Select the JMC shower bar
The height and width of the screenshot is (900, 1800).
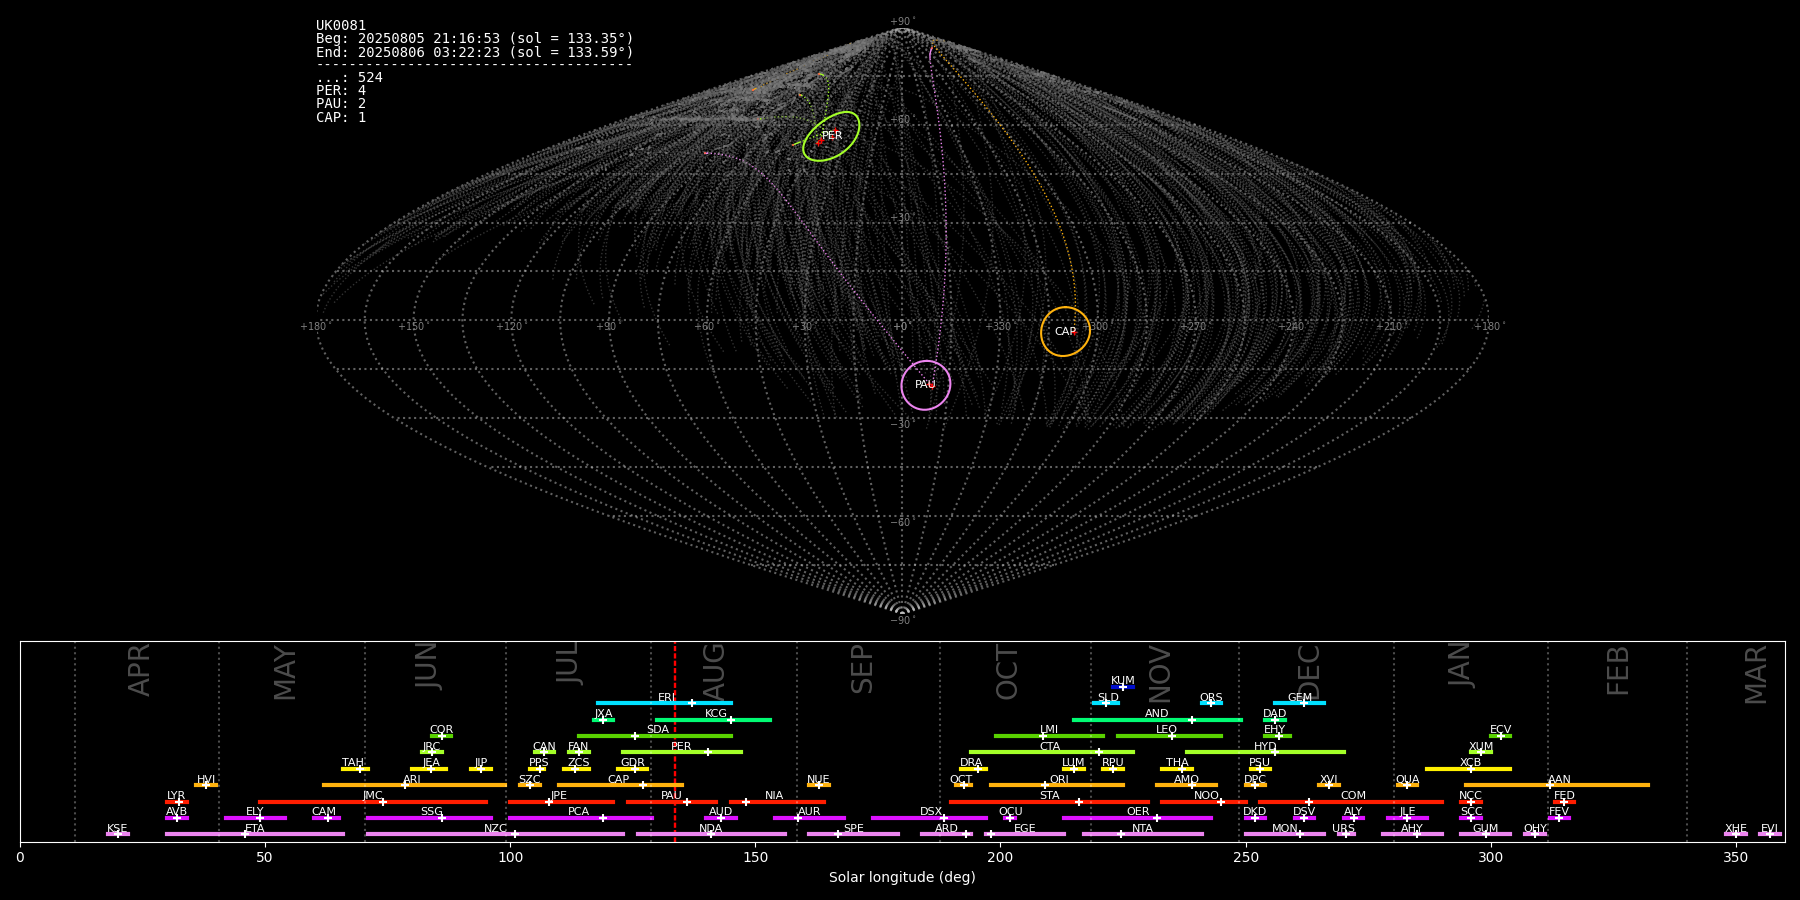[373, 802]
